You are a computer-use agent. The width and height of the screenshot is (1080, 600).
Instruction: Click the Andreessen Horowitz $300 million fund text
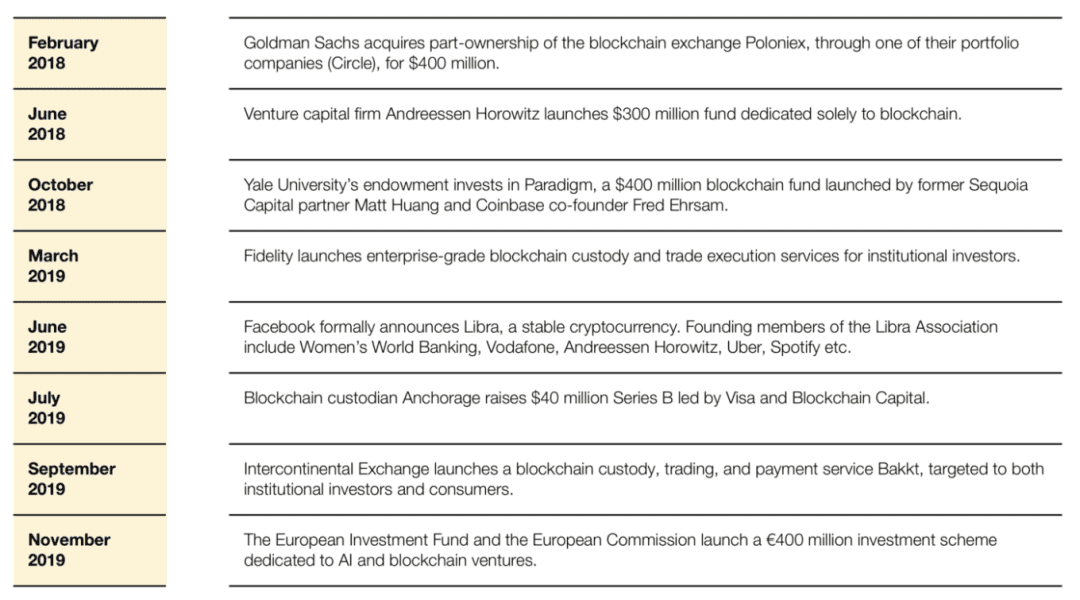(x=602, y=114)
